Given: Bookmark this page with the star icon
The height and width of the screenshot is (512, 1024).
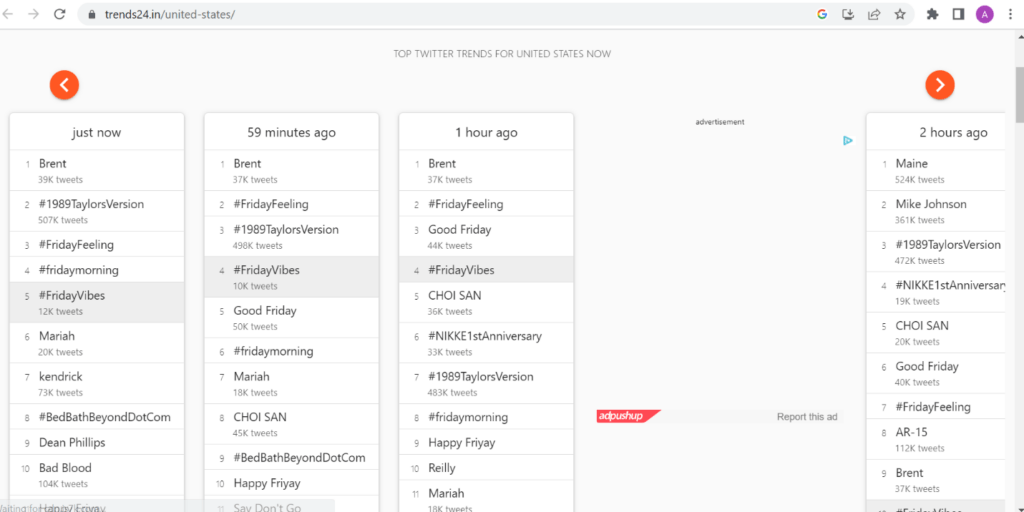Looking at the screenshot, I should point(900,14).
